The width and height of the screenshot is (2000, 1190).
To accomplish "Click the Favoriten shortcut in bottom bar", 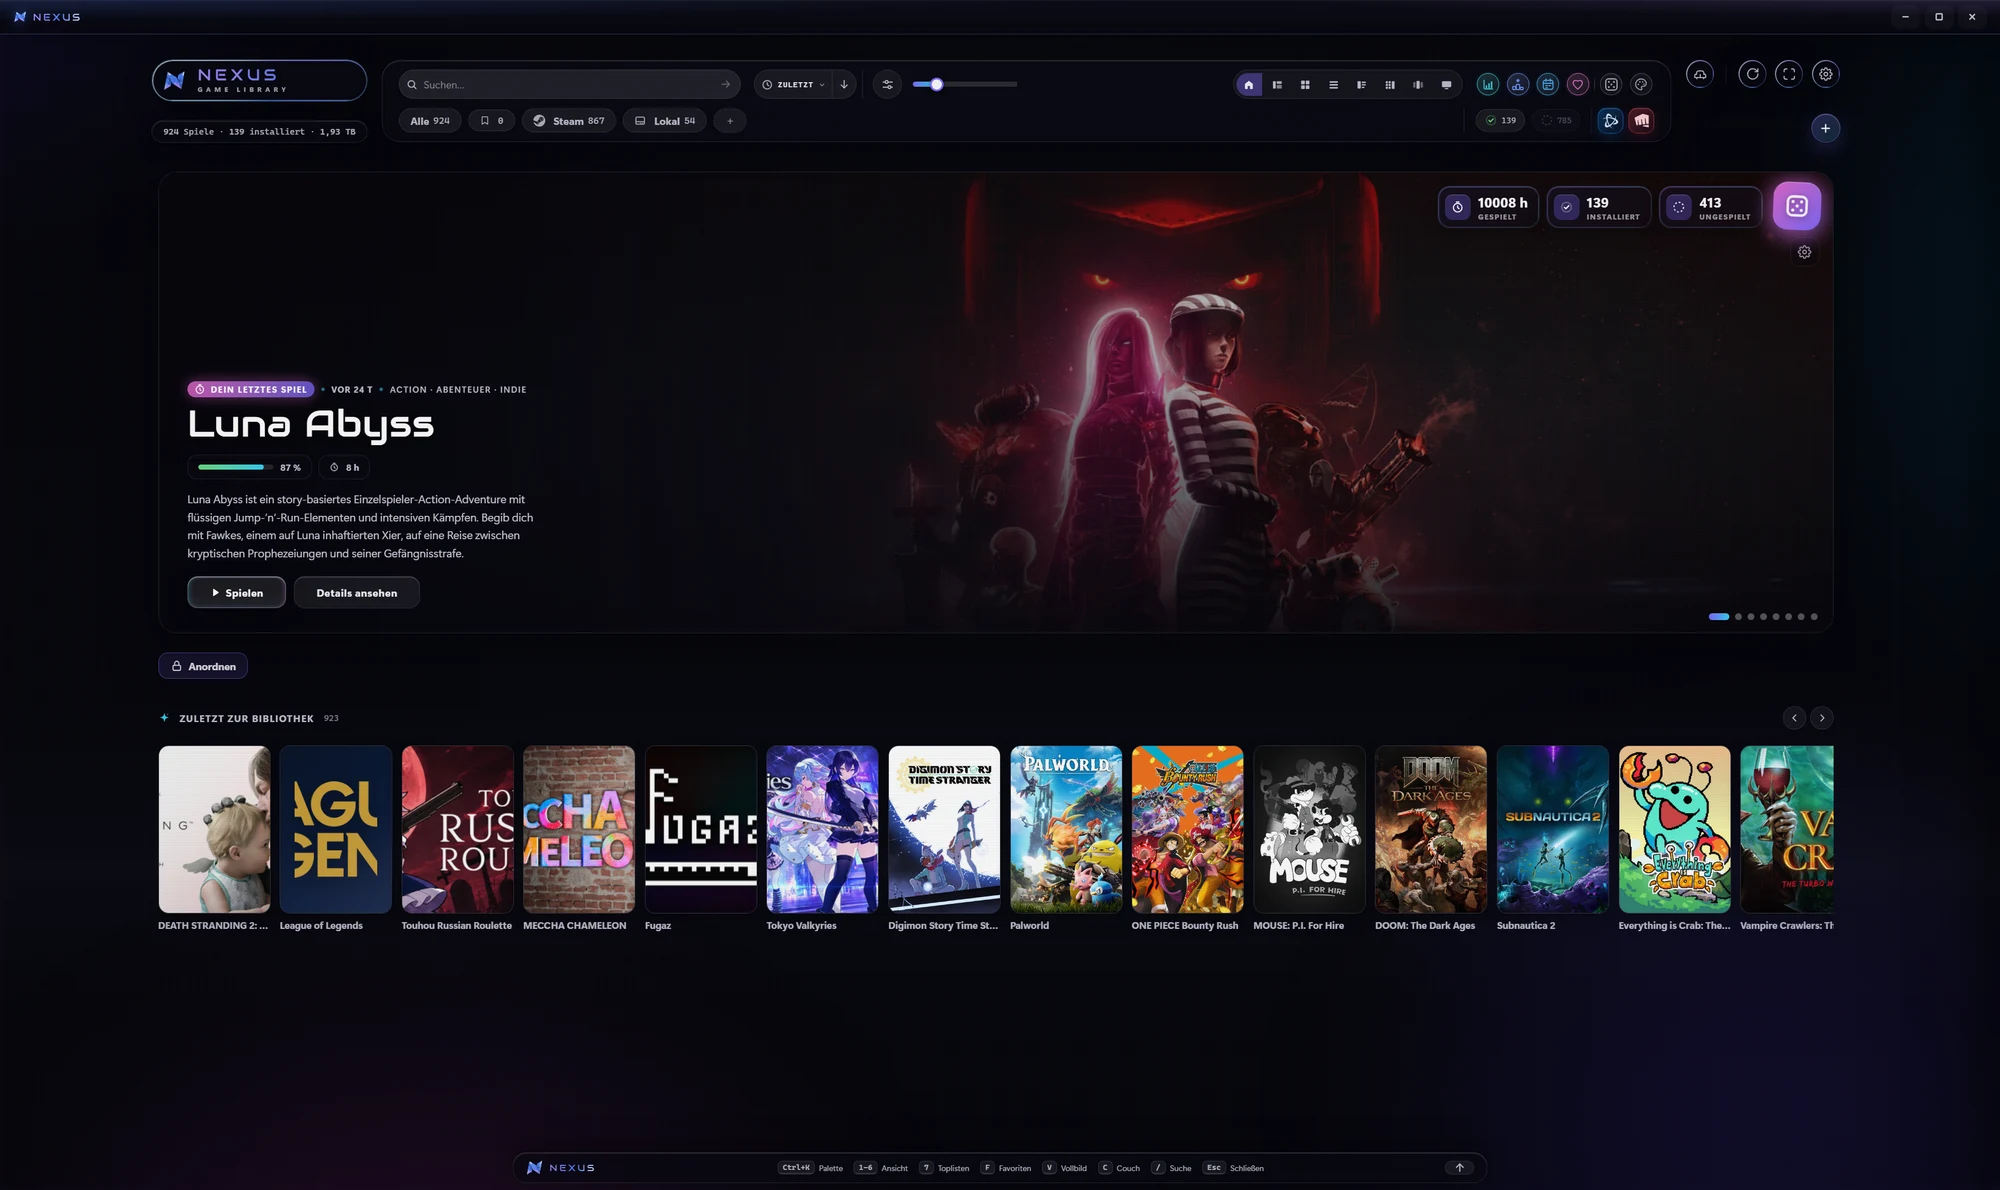I will coord(1006,1168).
